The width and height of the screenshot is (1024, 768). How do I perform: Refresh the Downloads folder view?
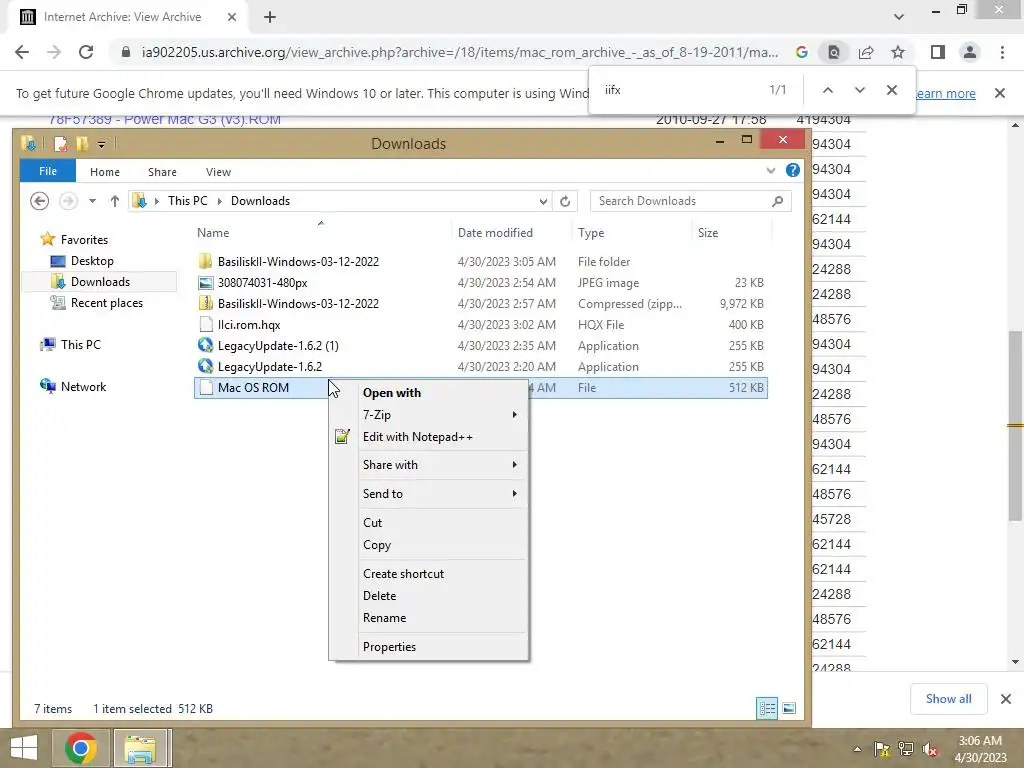[565, 201]
